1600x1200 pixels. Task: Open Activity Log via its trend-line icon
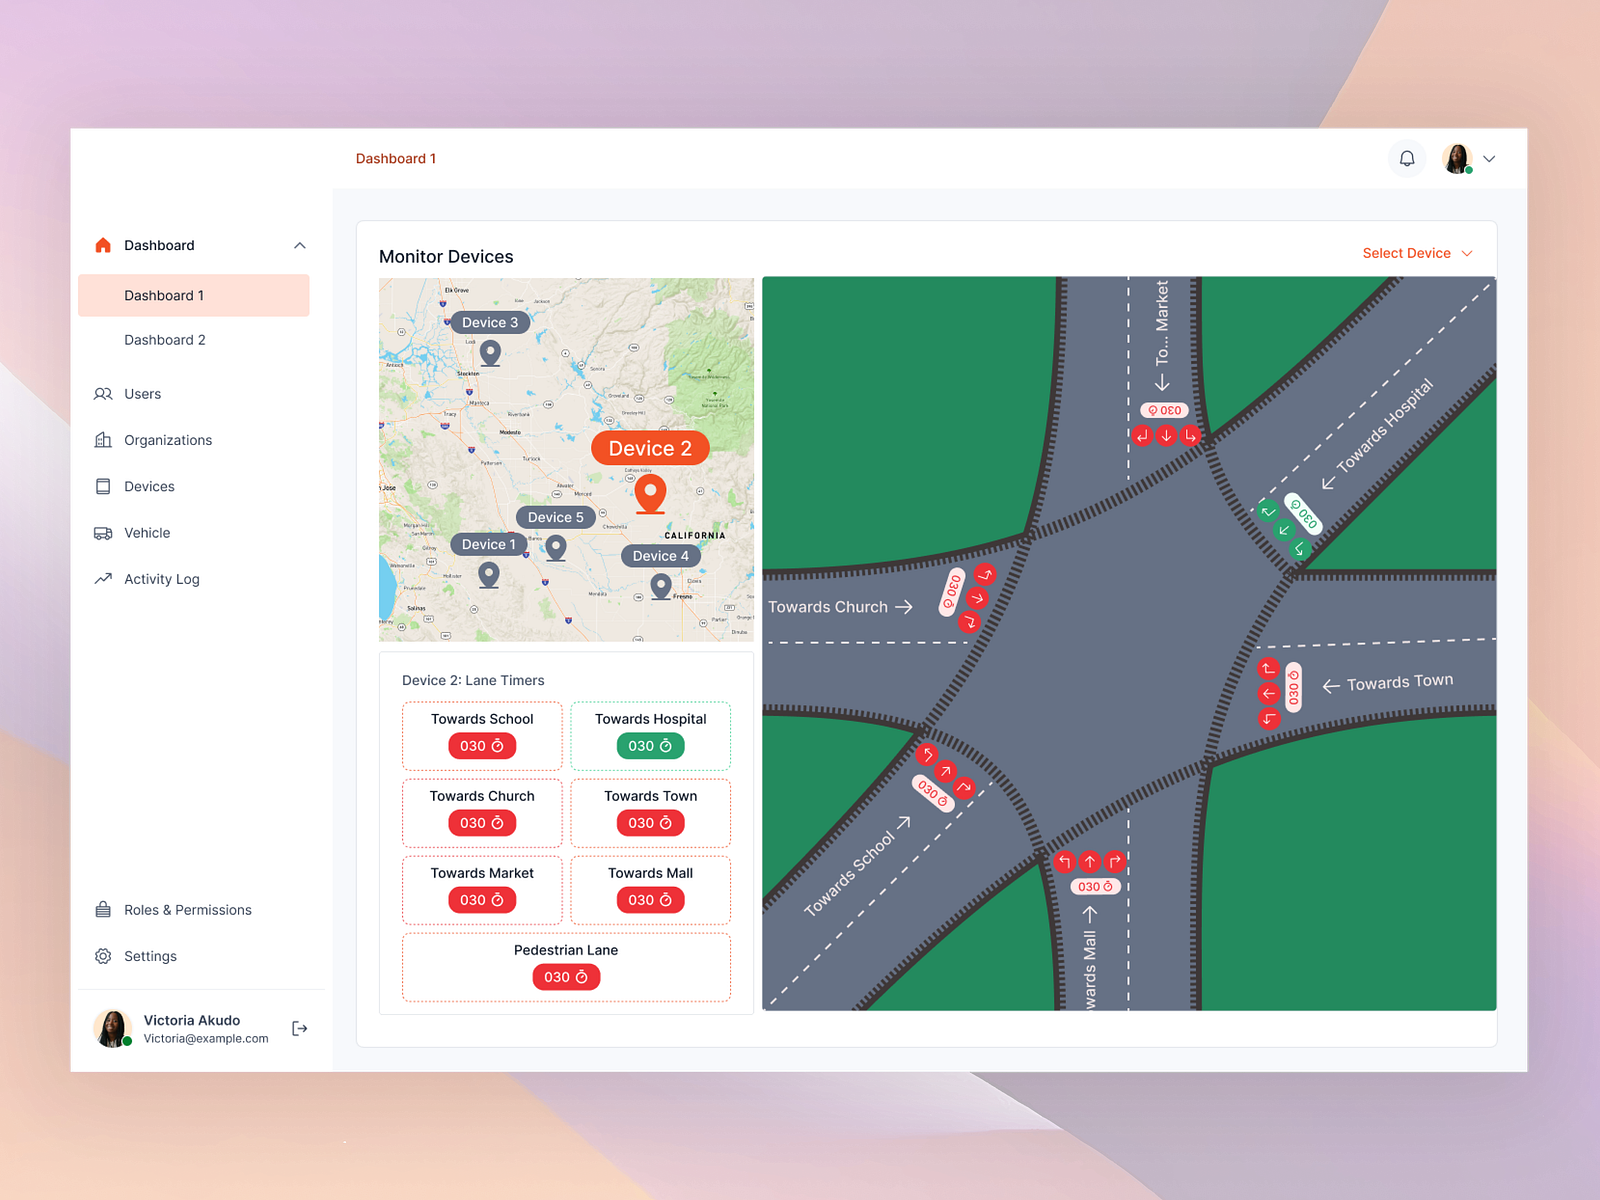(x=103, y=579)
